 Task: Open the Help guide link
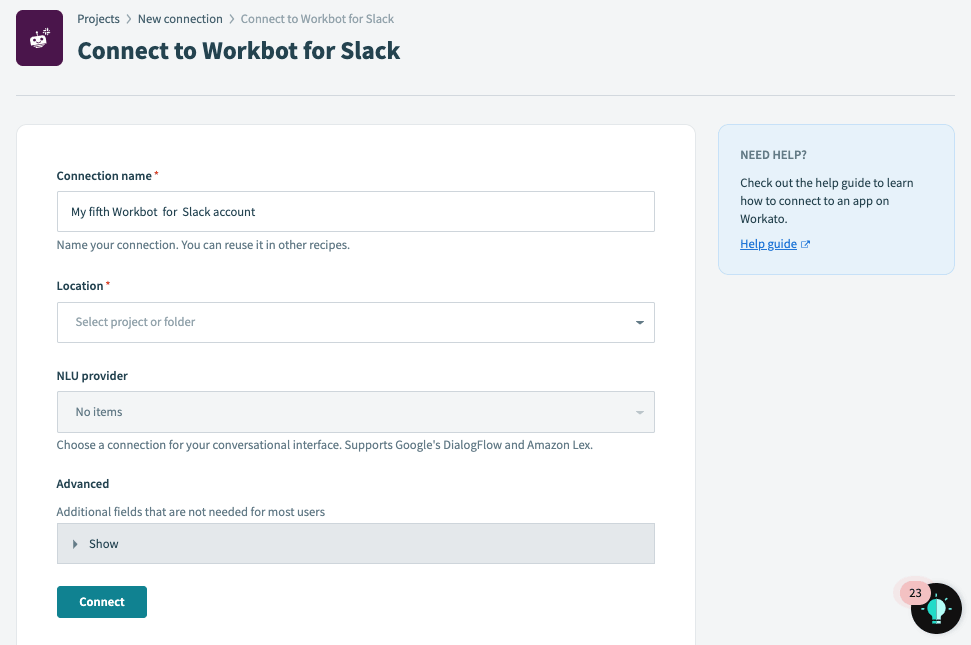769,244
